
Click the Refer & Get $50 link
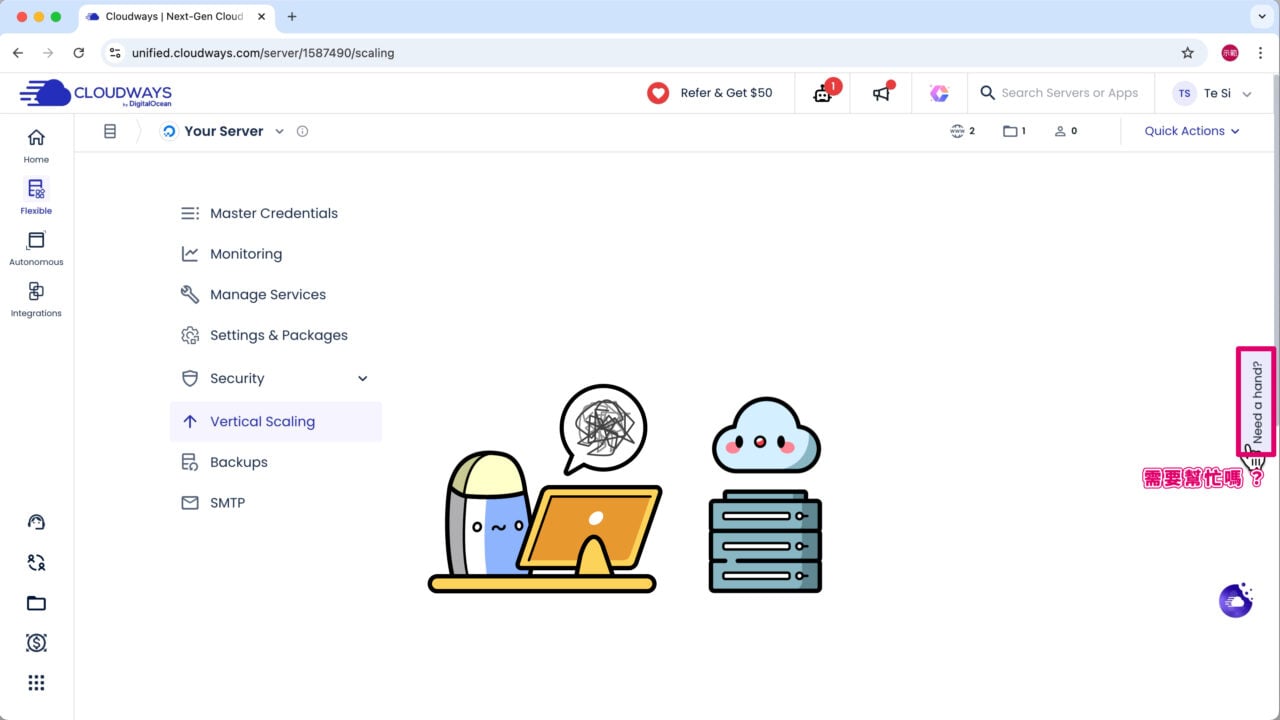pyautogui.click(x=710, y=93)
